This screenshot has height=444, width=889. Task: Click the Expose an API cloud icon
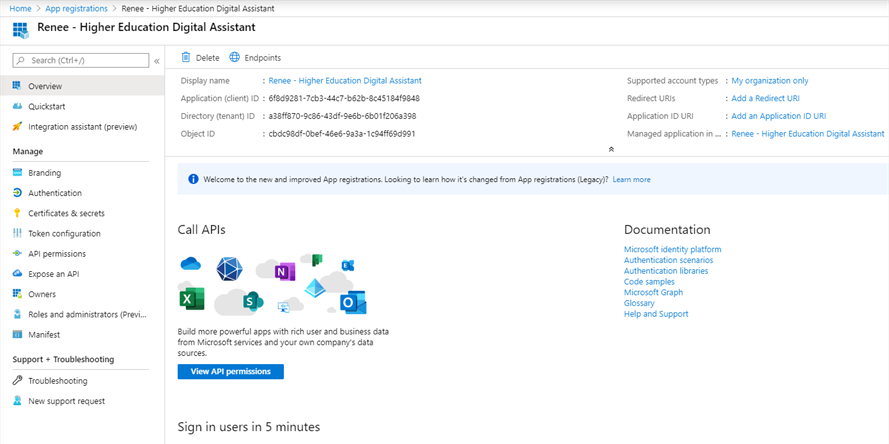(17, 274)
